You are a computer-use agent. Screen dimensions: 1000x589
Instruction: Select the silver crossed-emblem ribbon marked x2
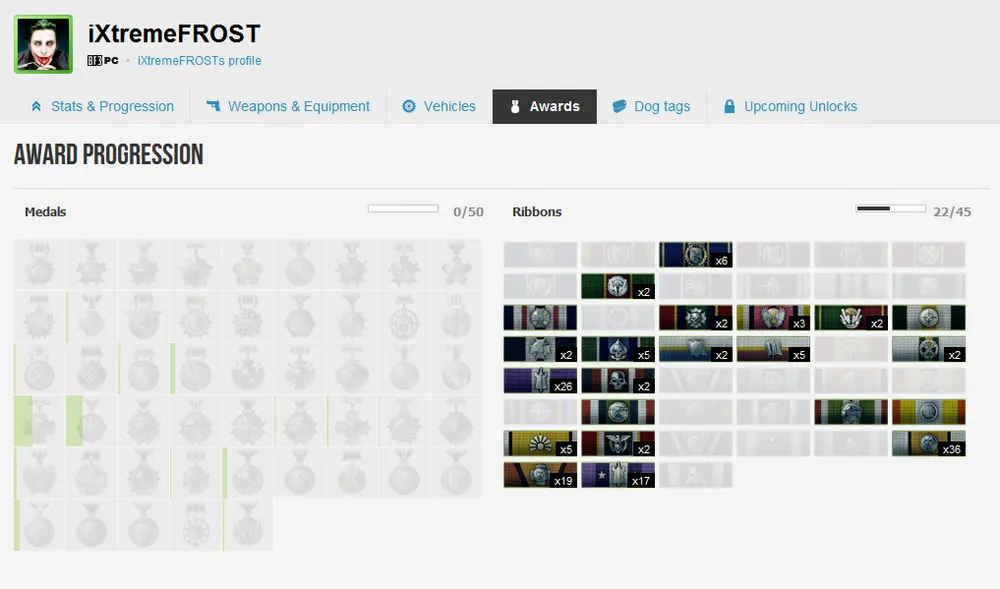pos(929,349)
